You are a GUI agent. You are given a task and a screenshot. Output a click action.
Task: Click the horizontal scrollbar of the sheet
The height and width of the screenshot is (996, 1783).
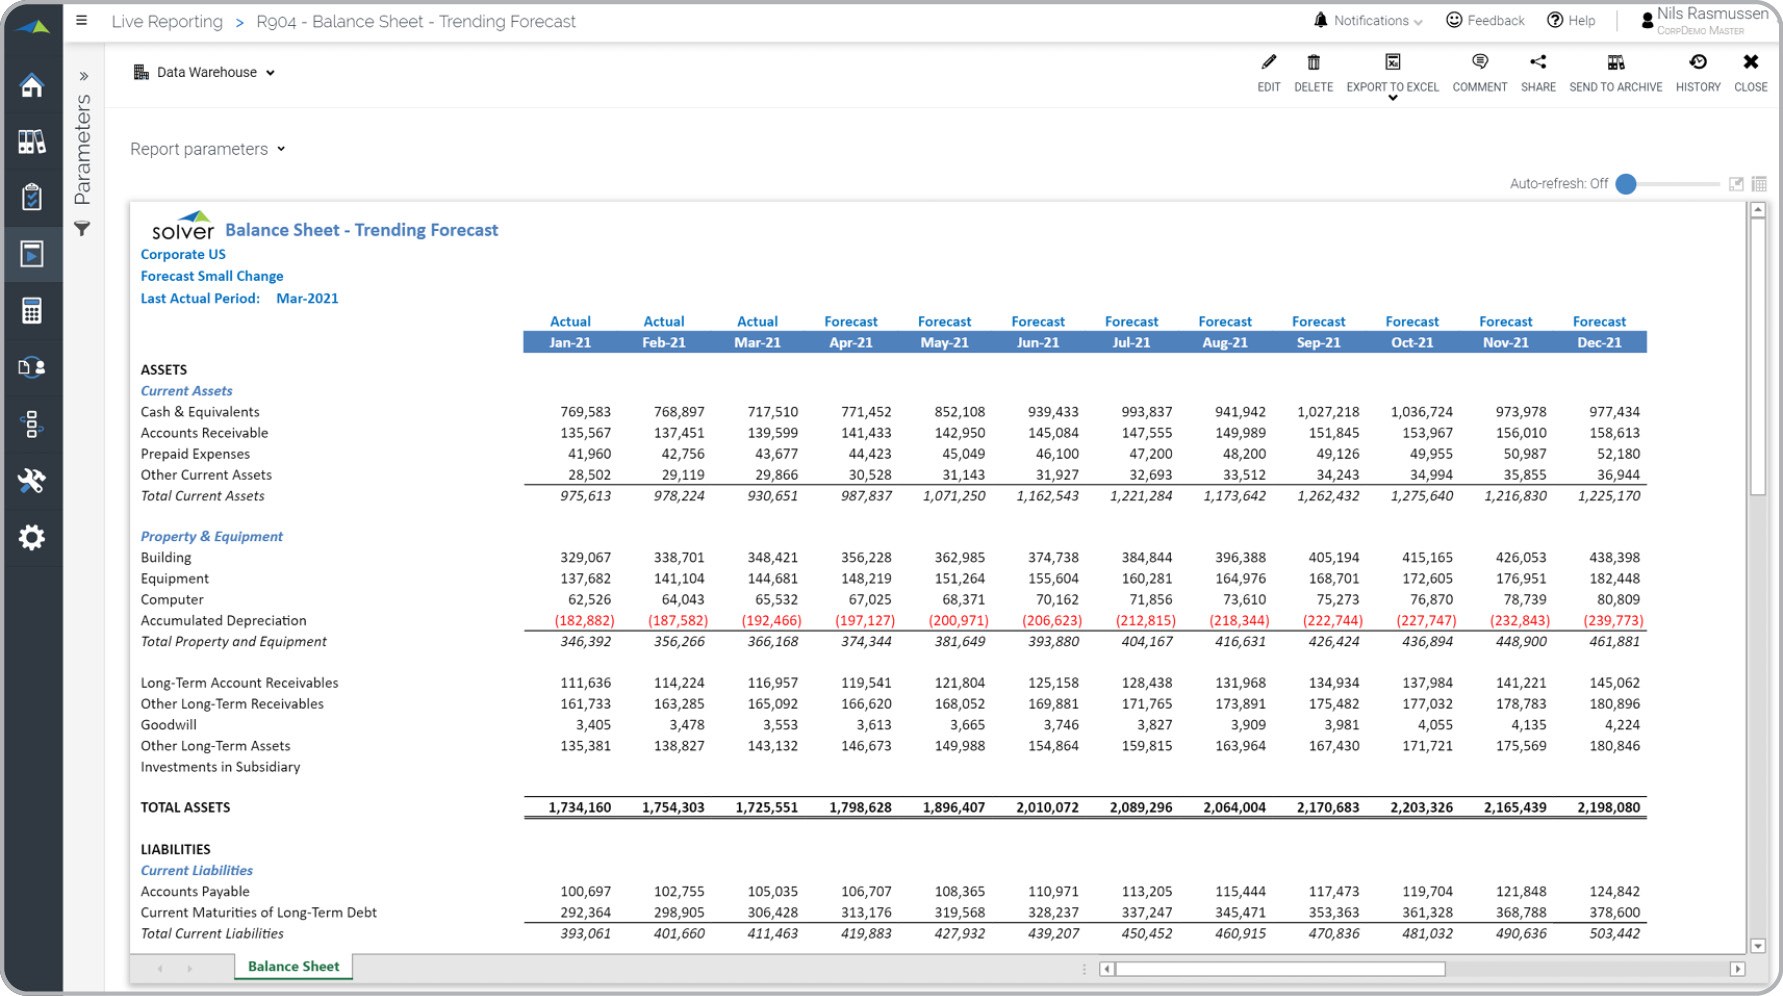point(1280,969)
